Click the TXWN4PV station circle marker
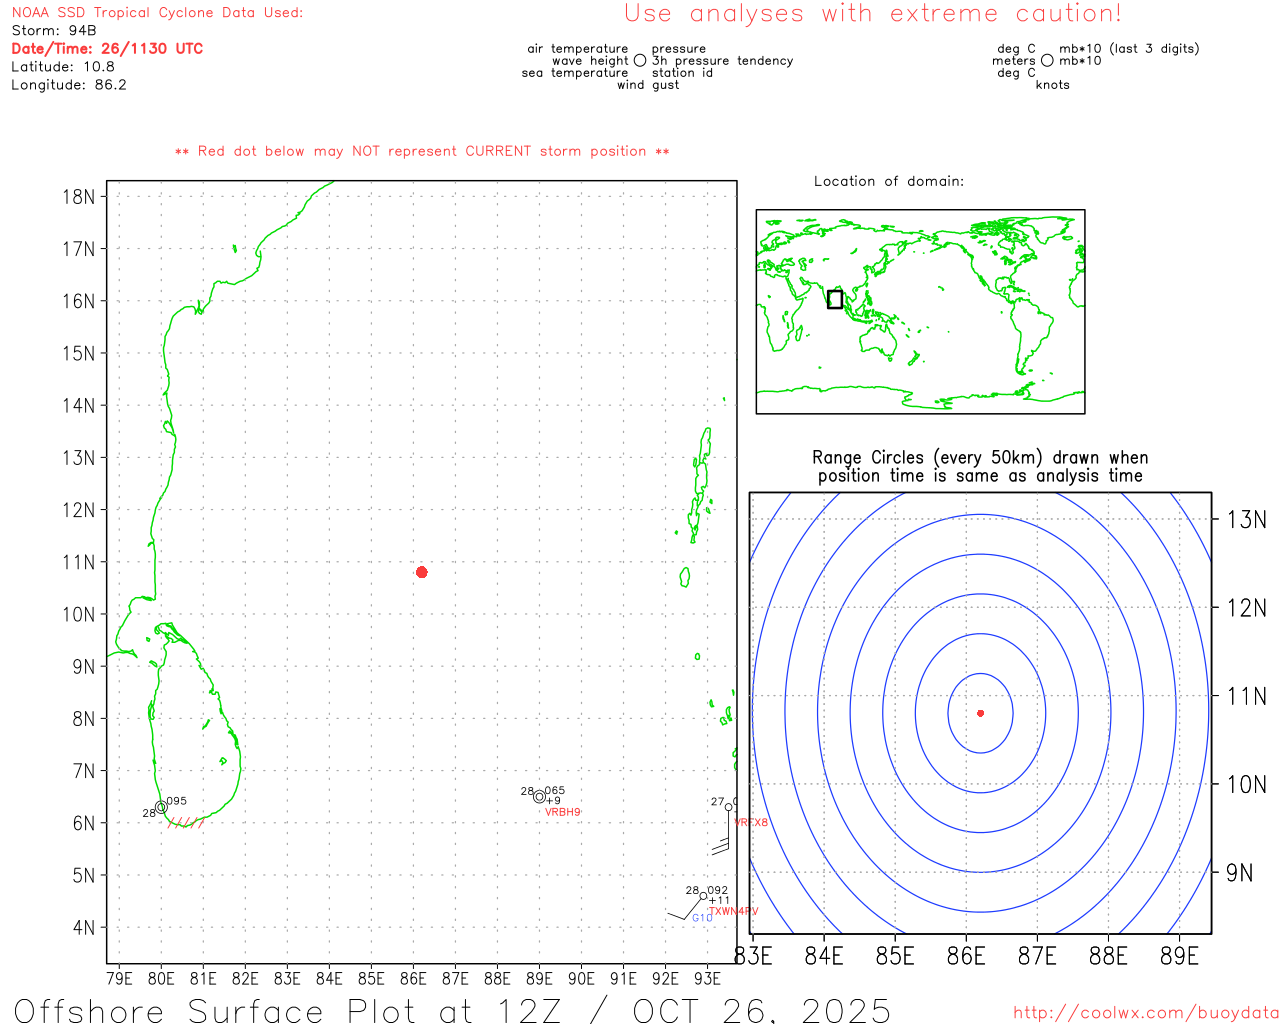The height and width of the screenshot is (1024, 1280). 703,896
